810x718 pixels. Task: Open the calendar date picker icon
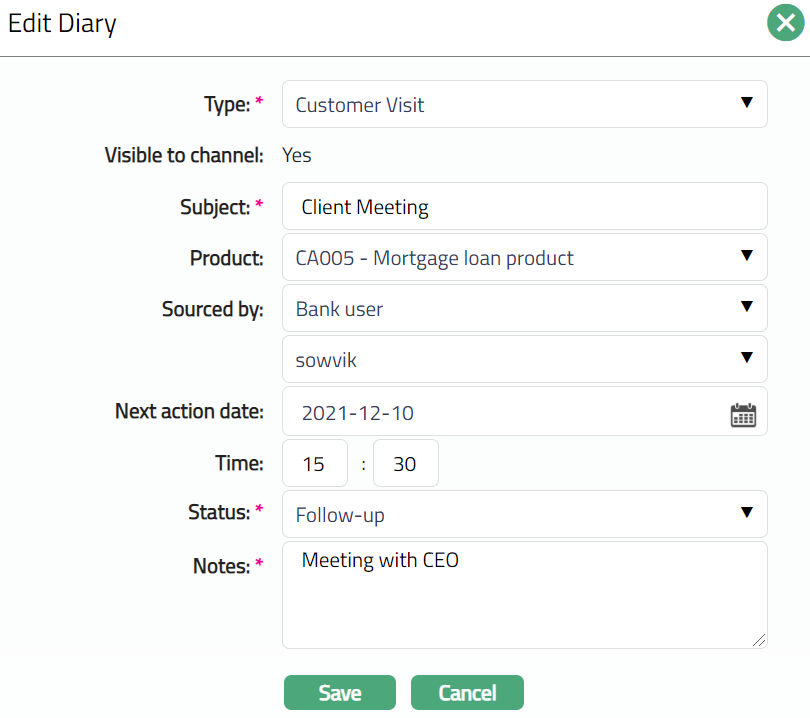click(743, 415)
